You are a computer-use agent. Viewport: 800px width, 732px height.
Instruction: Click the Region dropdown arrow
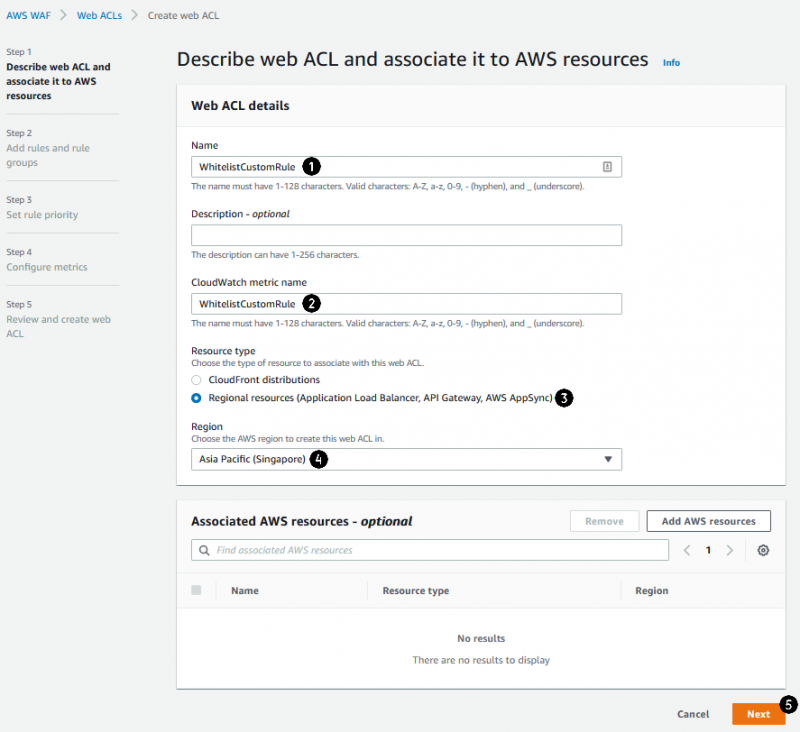pos(607,459)
